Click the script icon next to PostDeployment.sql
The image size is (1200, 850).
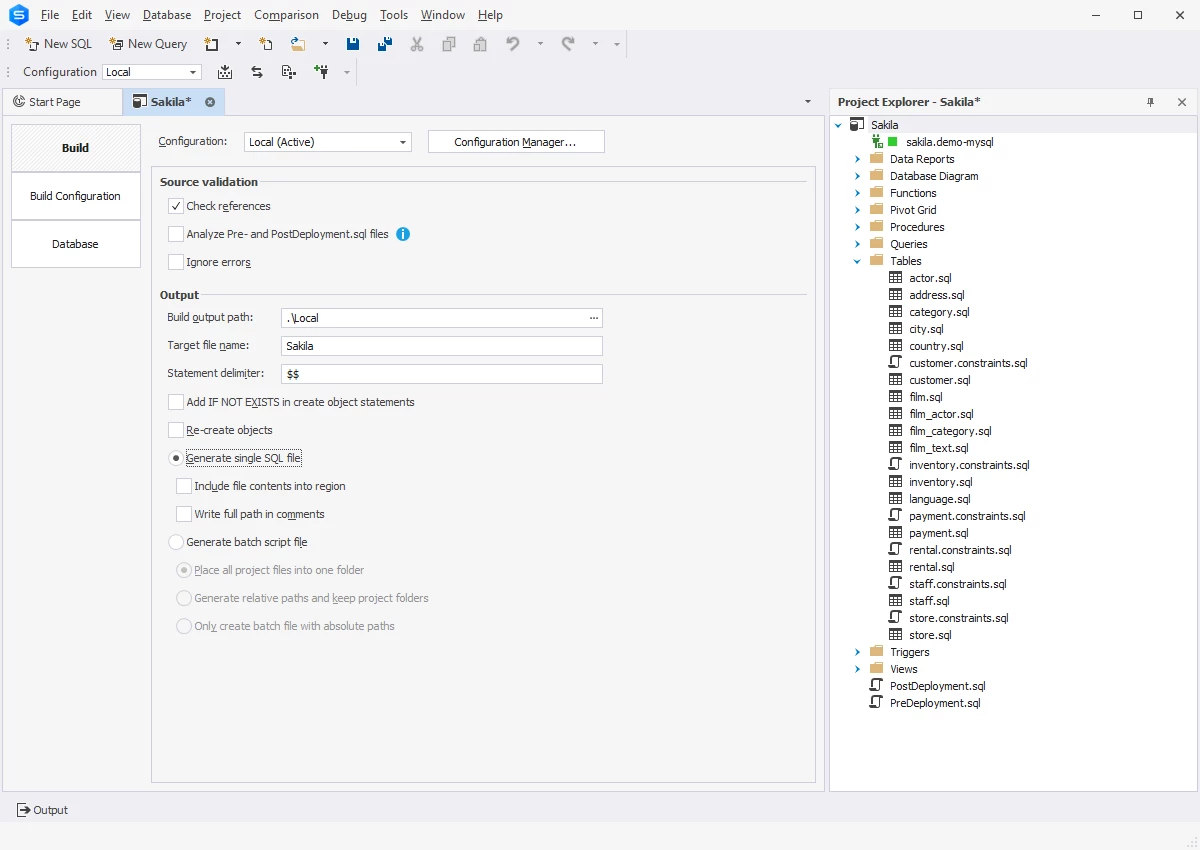(x=877, y=686)
